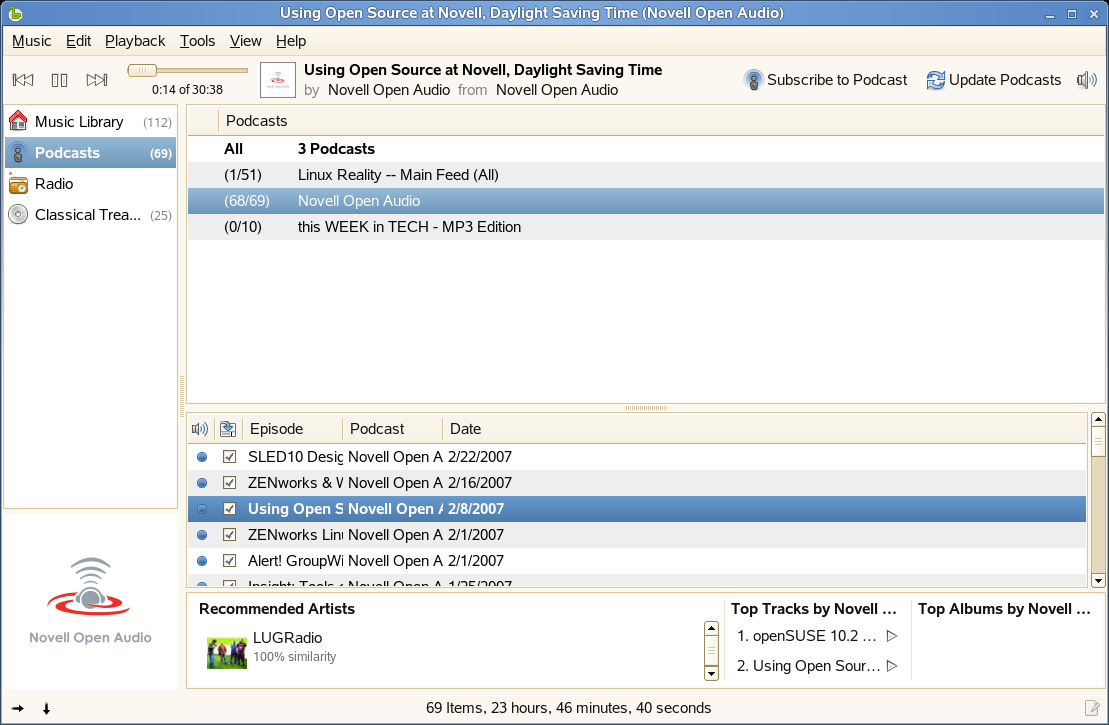Image resolution: width=1109 pixels, height=725 pixels.
Task: Select Alert! GroupWi episode row
Action: [637, 561]
